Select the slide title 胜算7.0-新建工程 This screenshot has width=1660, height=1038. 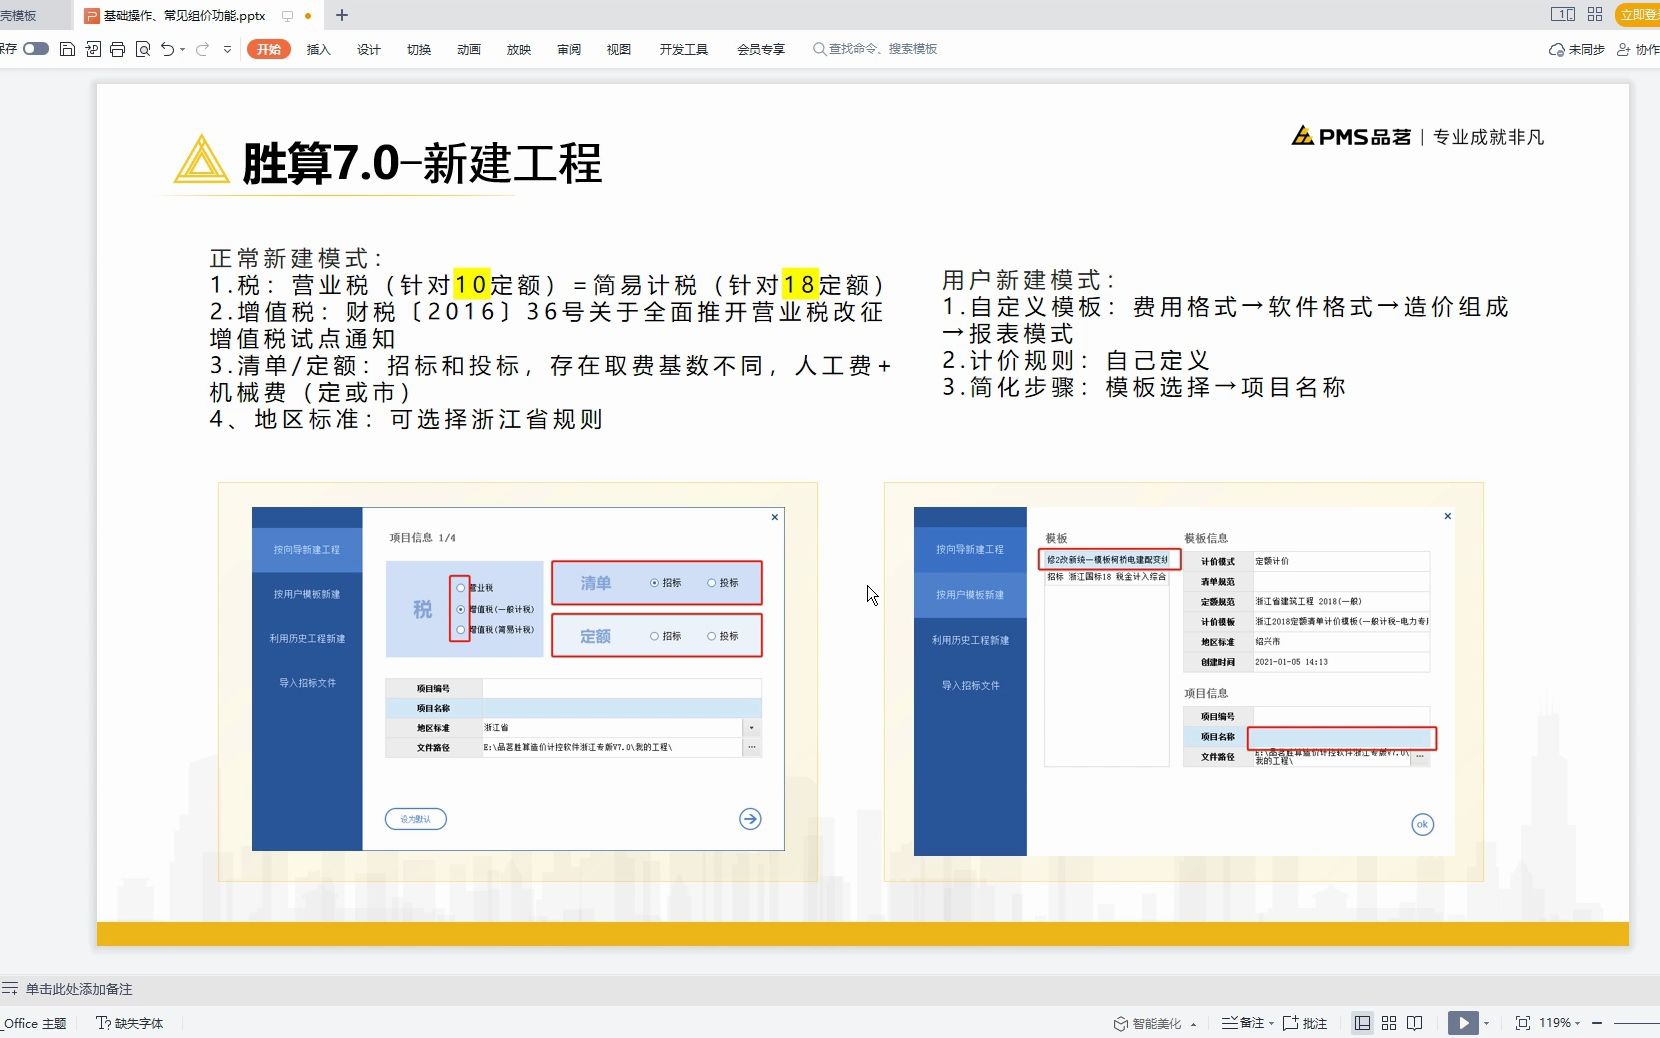[x=422, y=163]
